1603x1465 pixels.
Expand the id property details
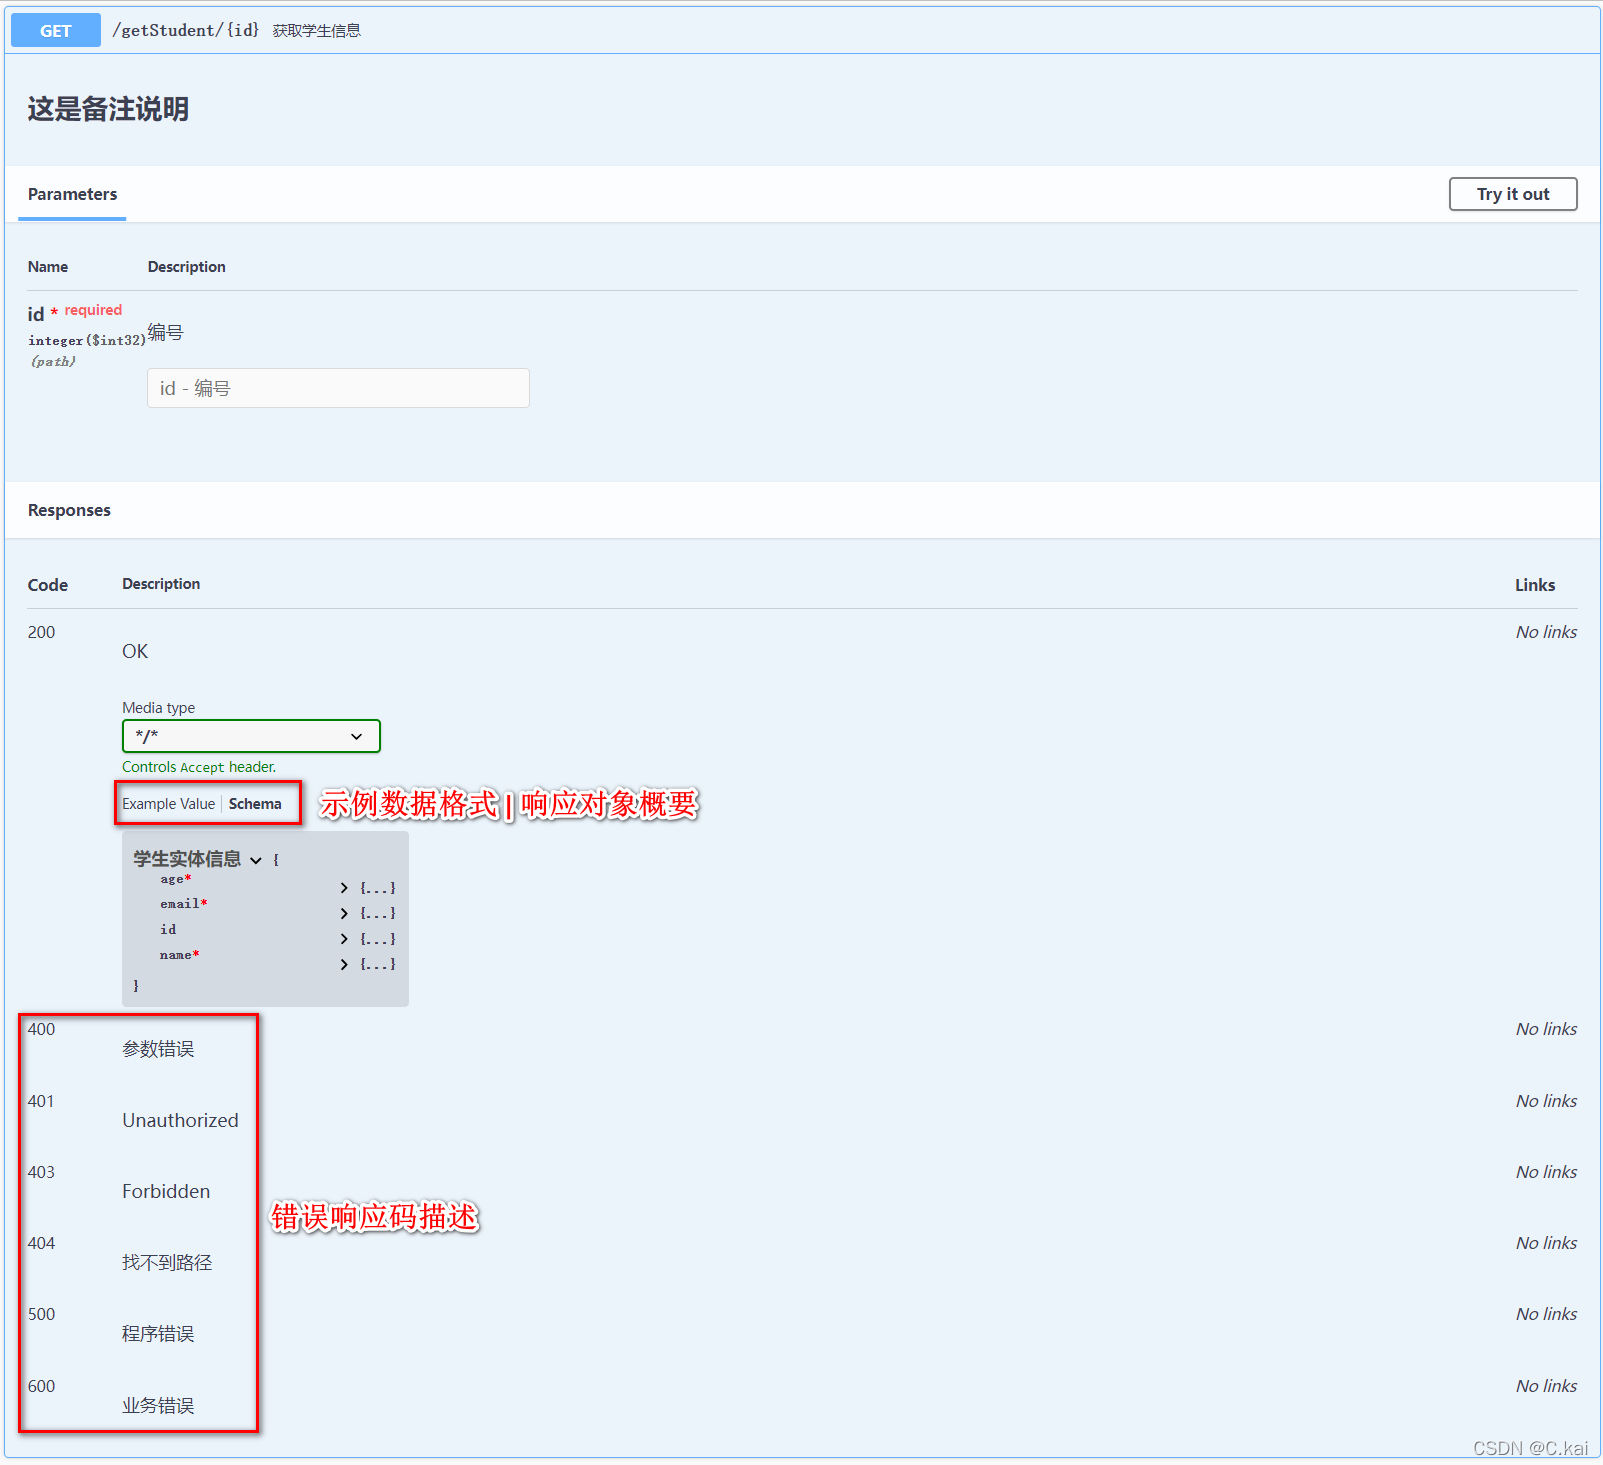(x=344, y=939)
